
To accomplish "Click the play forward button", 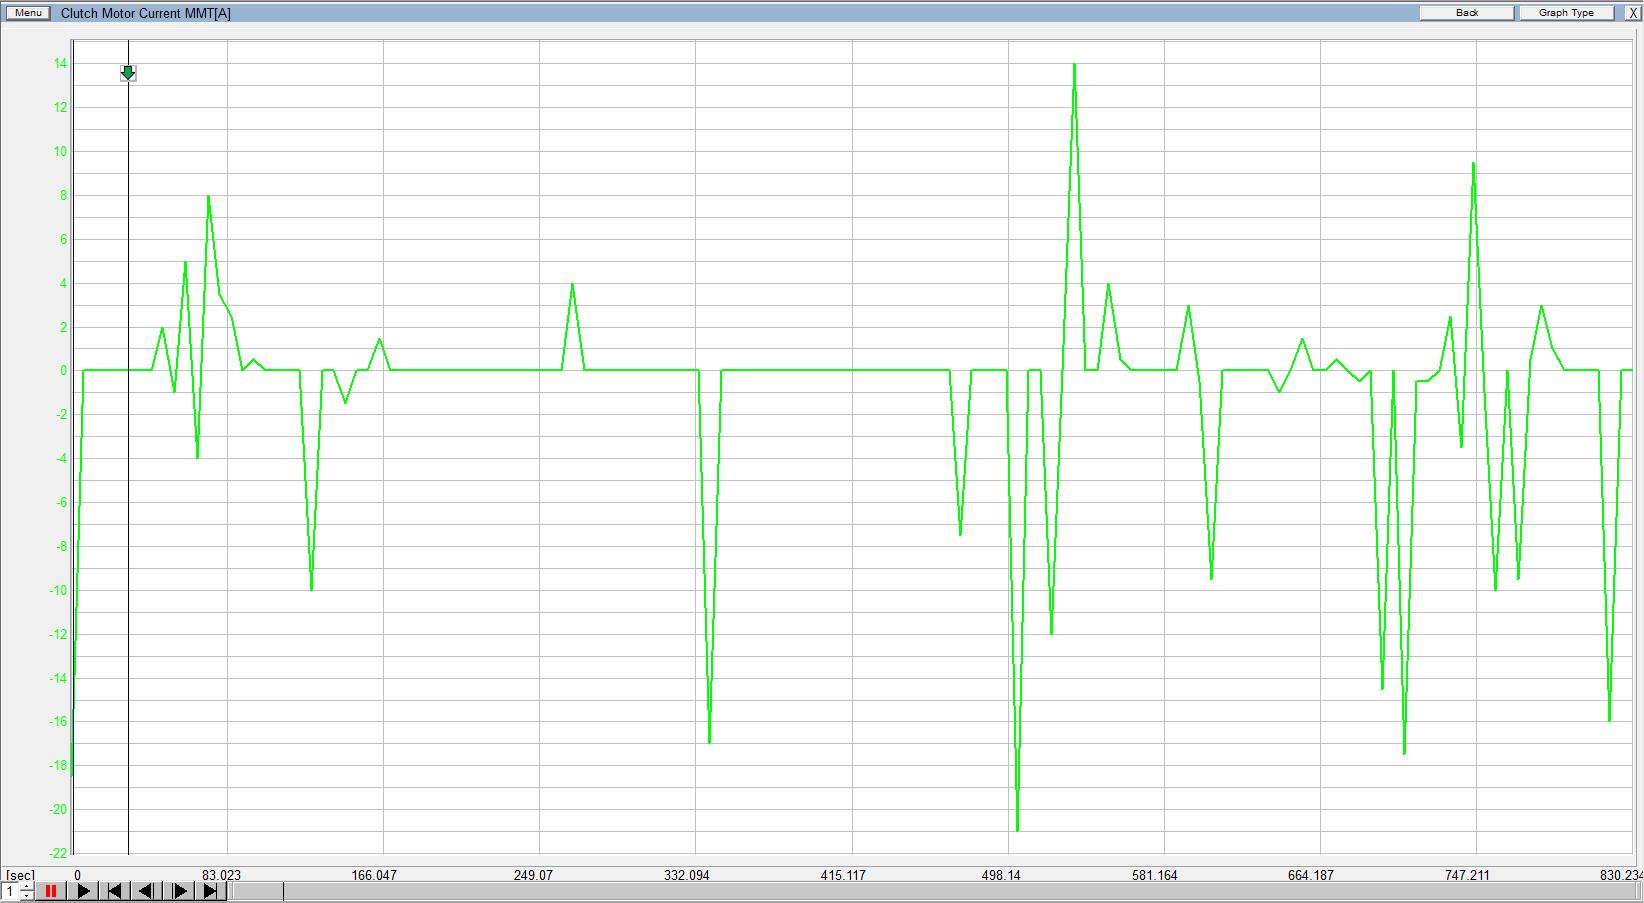I will (x=83, y=891).
